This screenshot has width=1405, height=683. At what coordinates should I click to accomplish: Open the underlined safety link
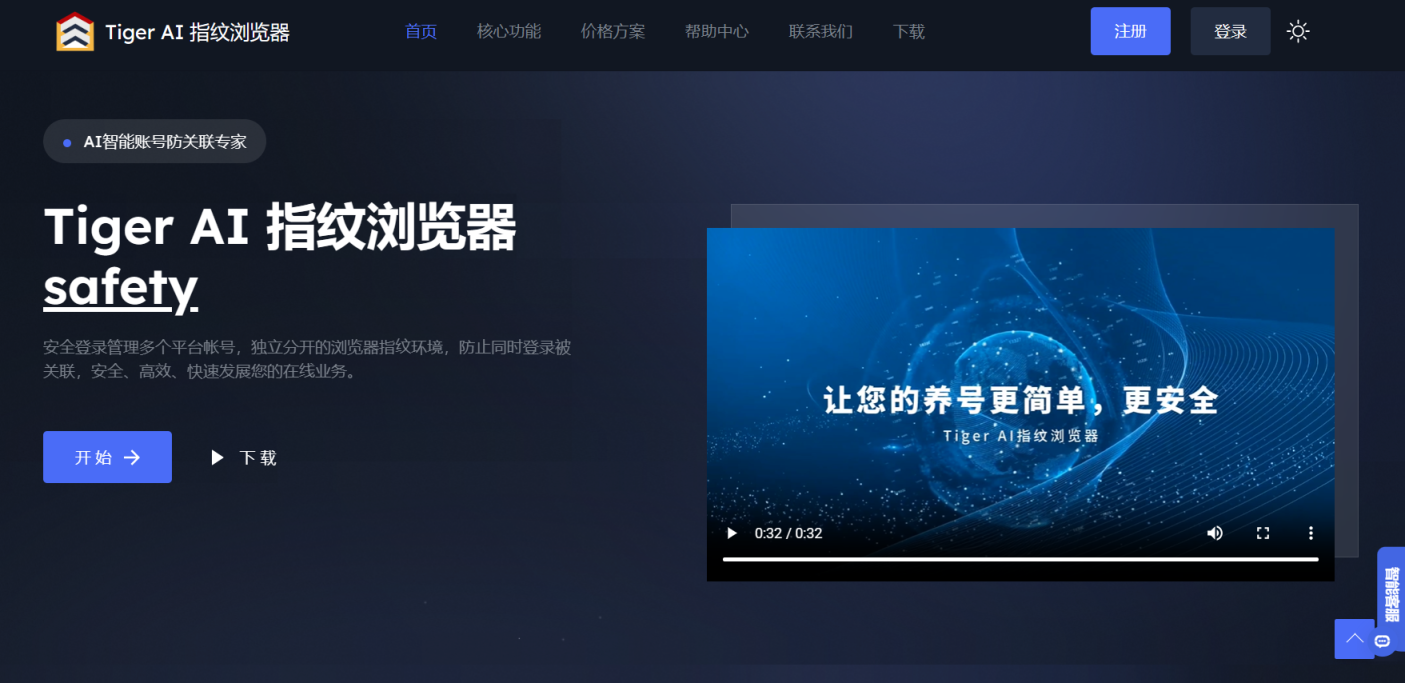[x=119, y=288]
